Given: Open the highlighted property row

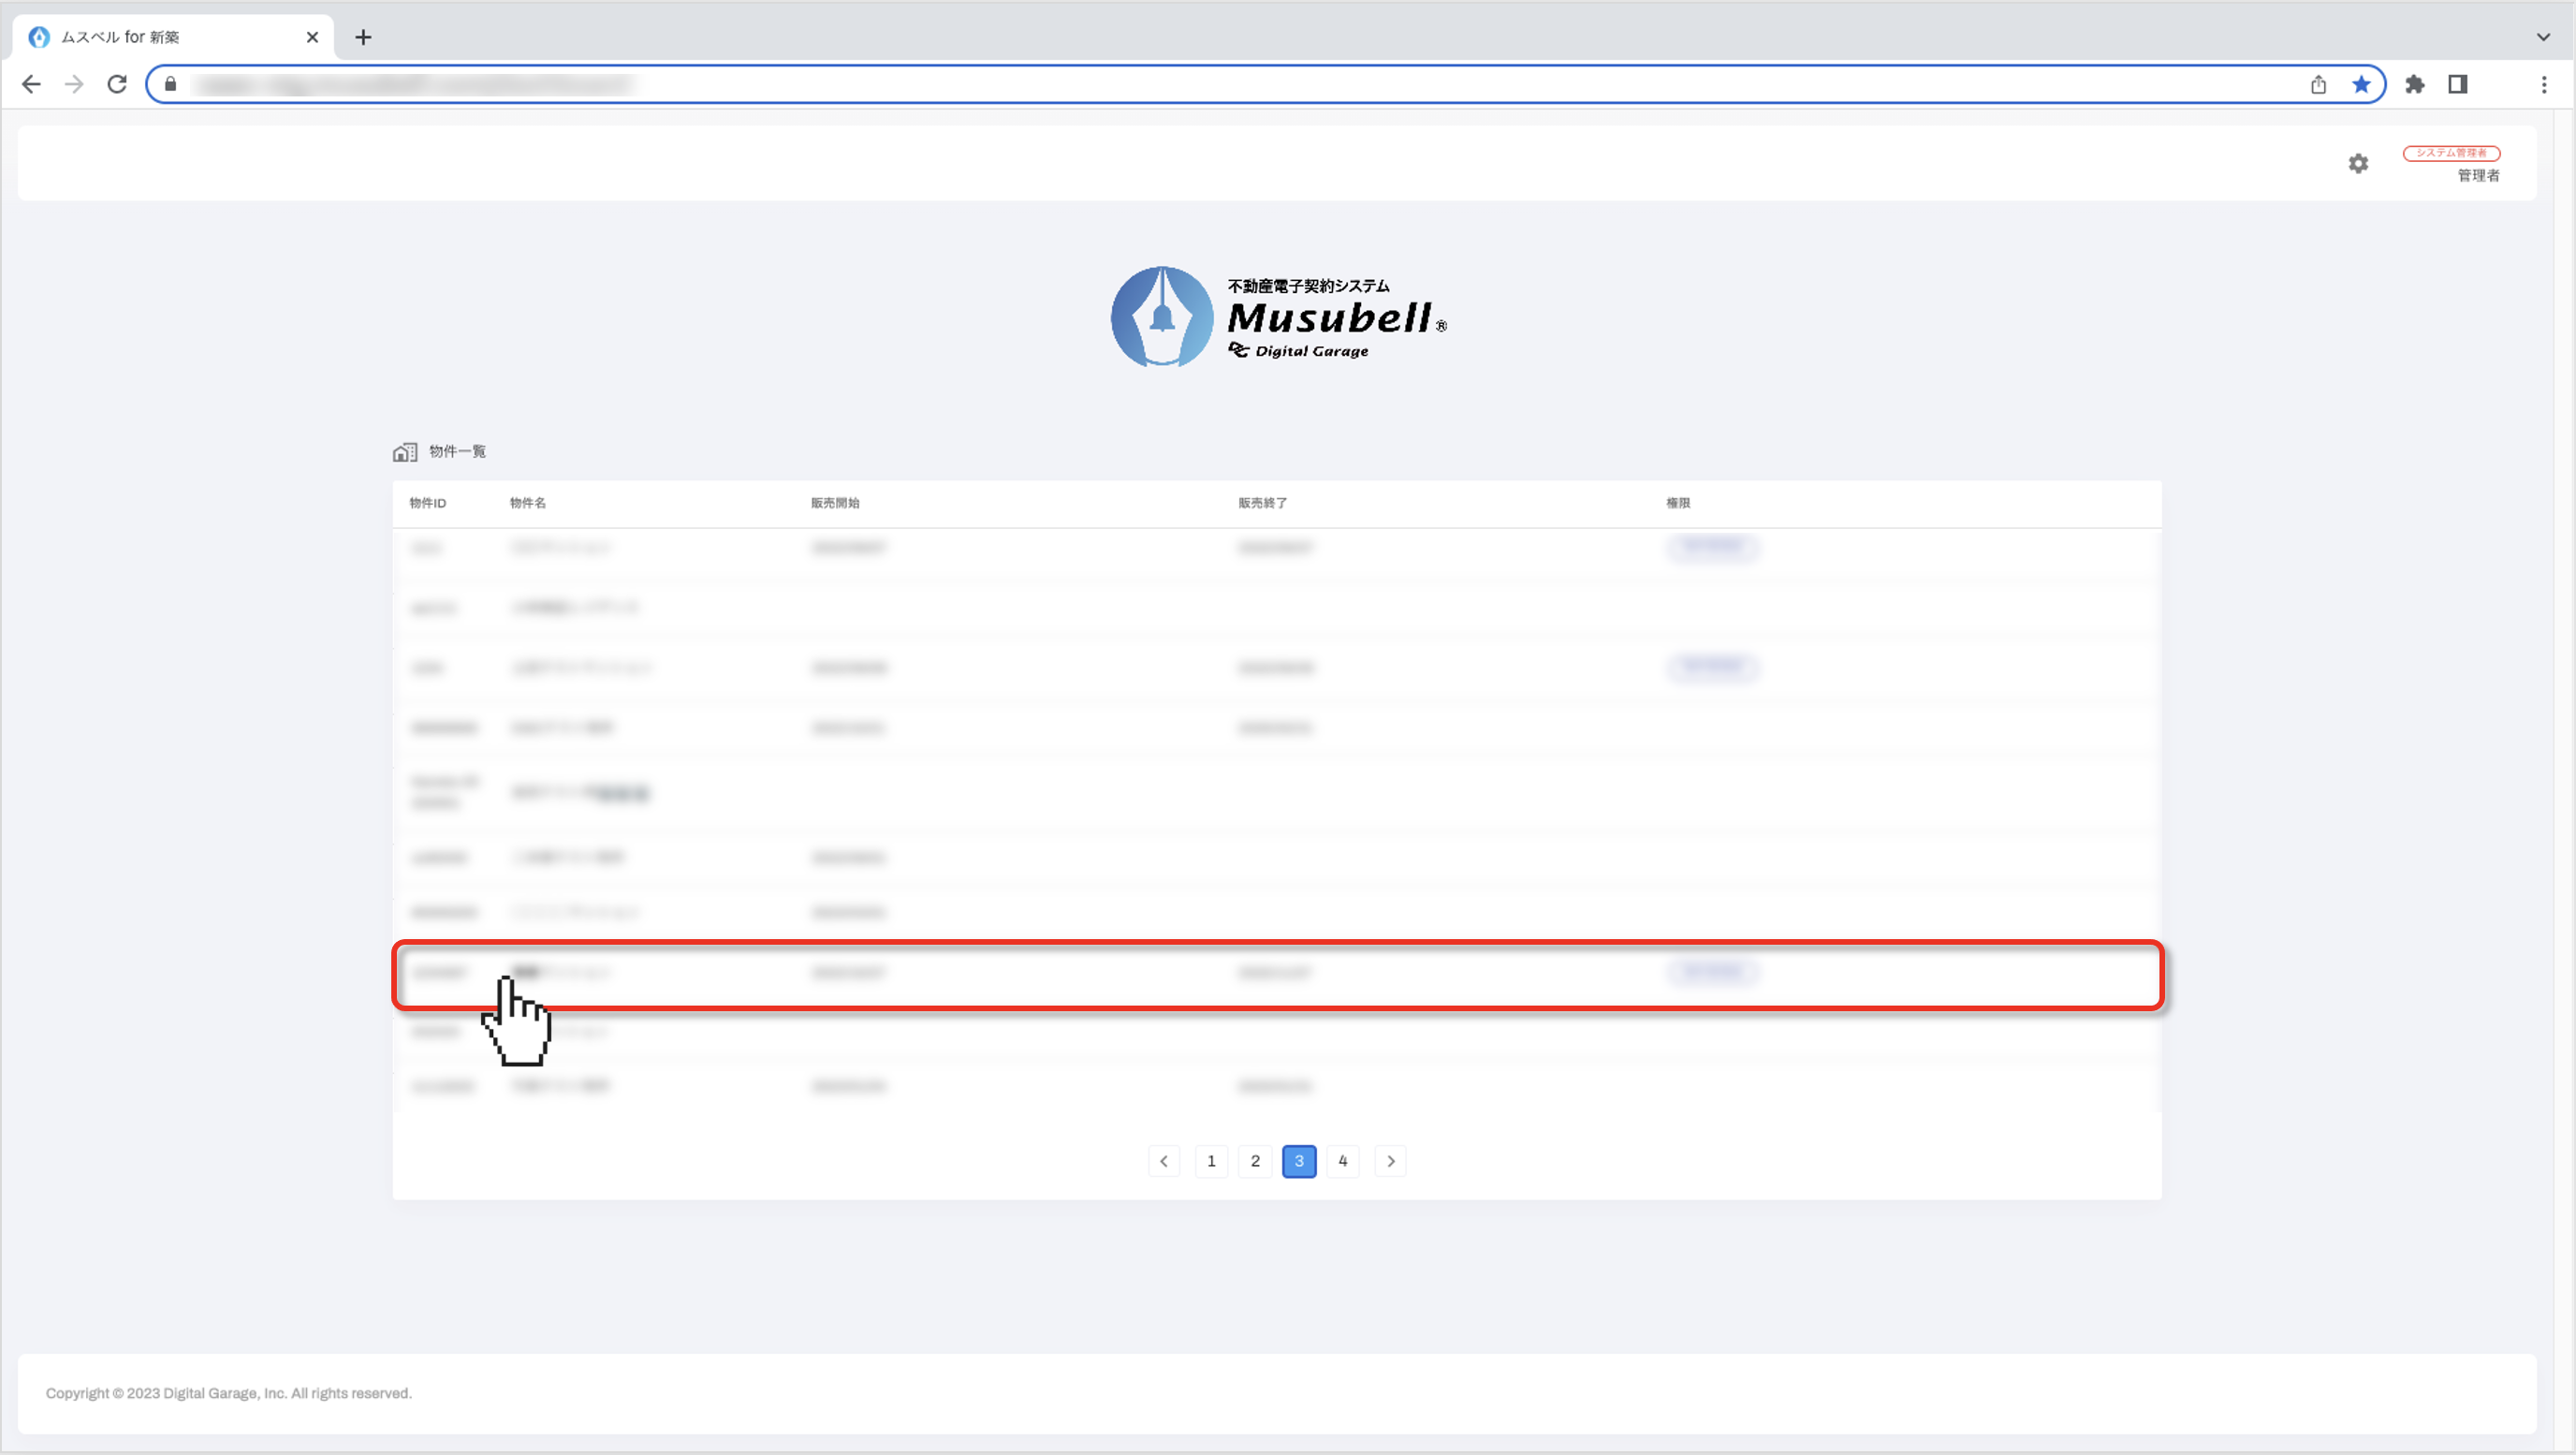Looking at the screenshot, I should pos(1276,974).
